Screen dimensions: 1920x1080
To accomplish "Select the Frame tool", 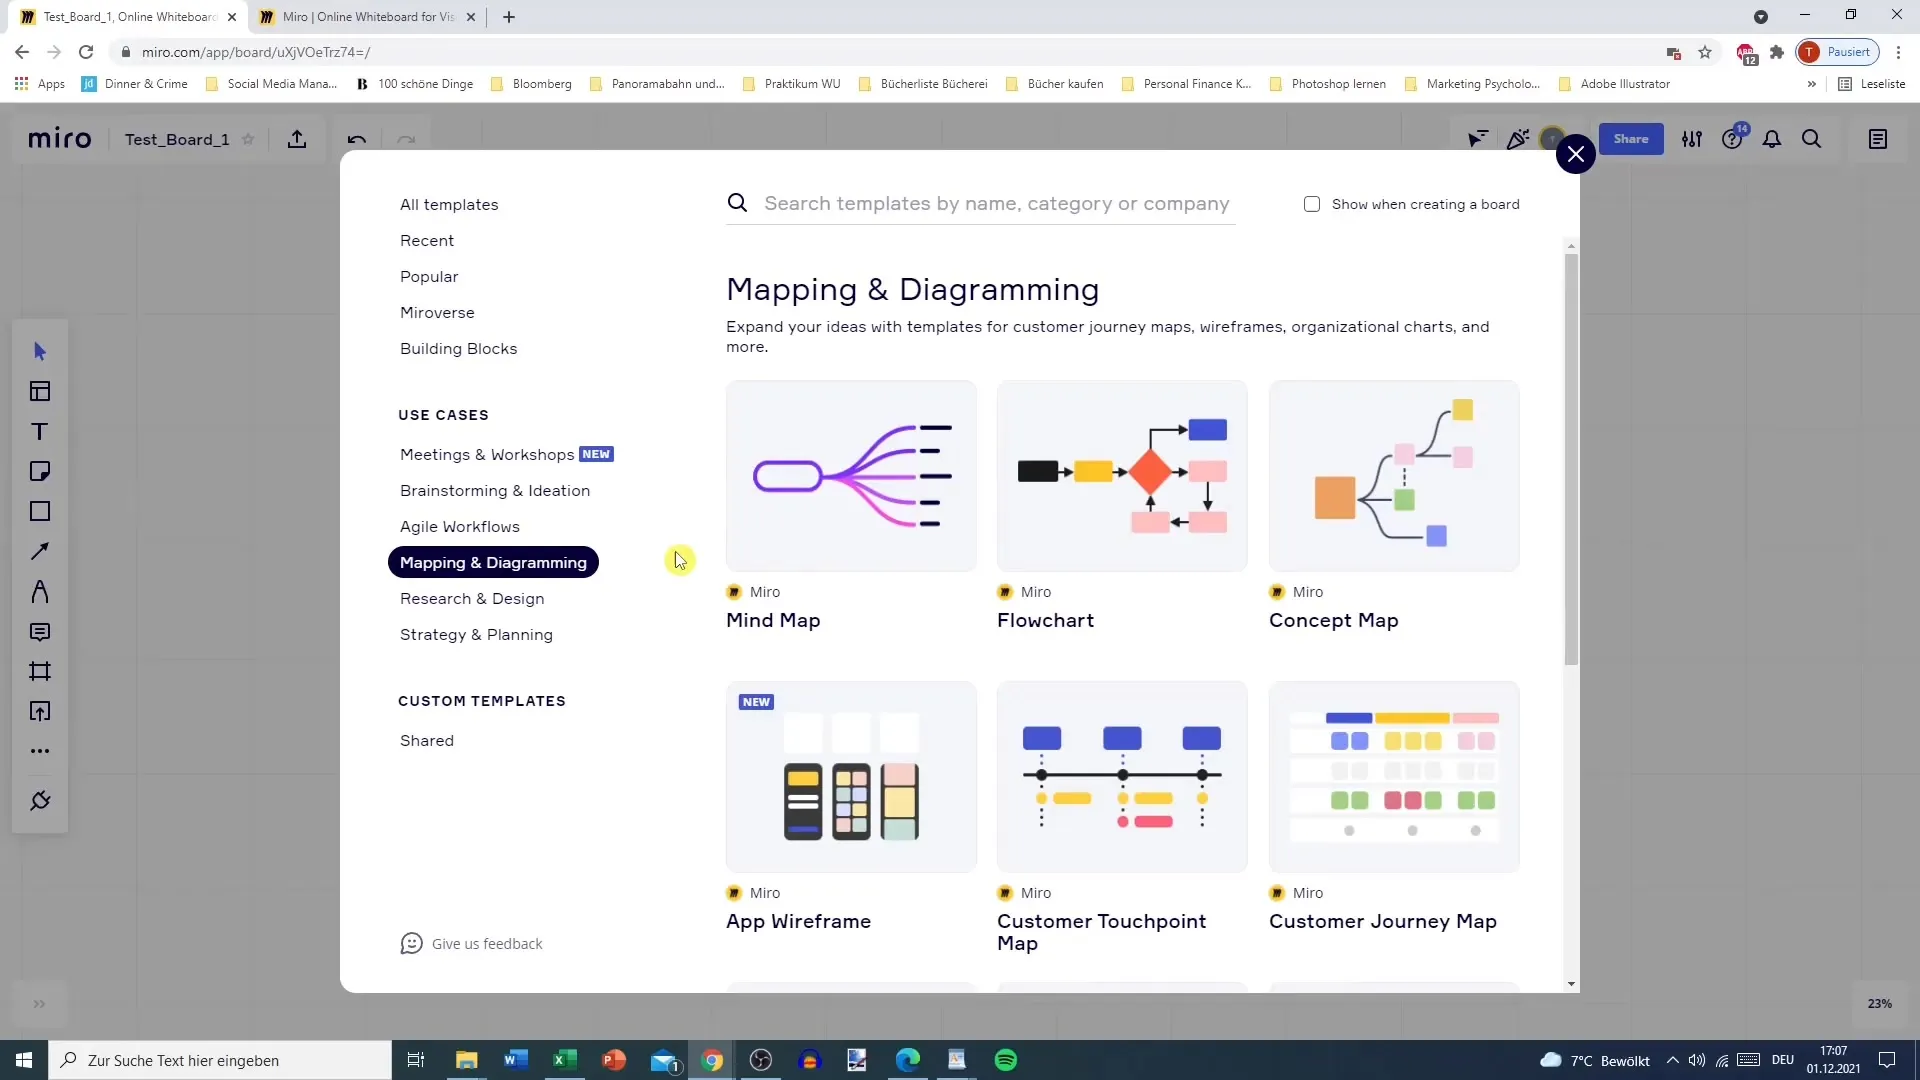I will click(x=40, y=671).
